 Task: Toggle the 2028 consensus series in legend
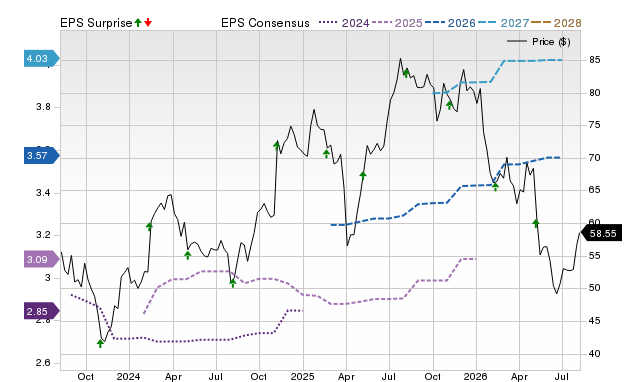coord(567,23)
